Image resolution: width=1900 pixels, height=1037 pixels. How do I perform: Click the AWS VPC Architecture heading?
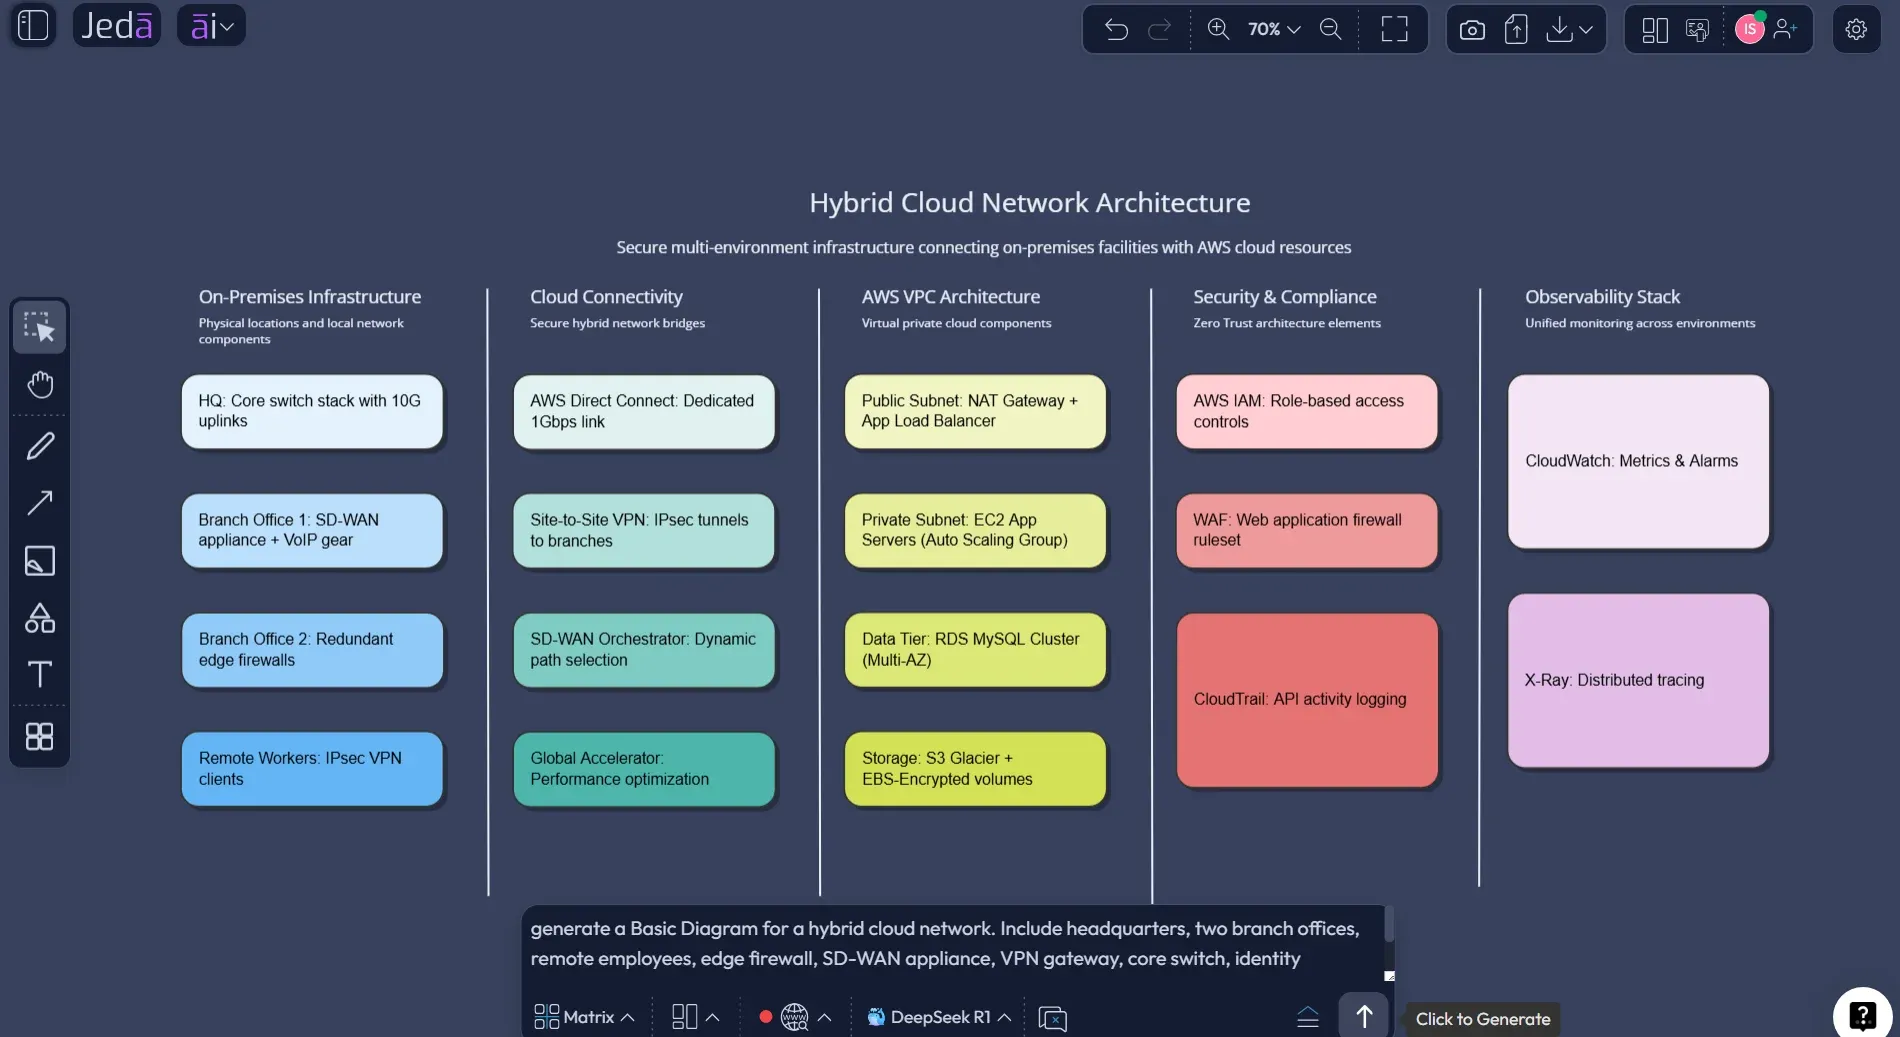951,297
